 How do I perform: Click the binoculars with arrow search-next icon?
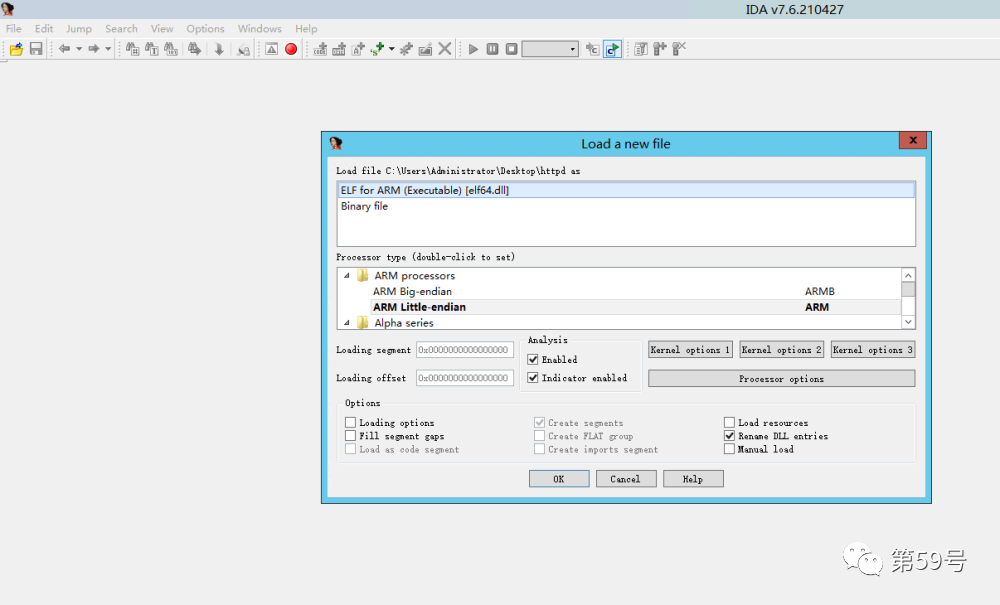pos(195,49)
